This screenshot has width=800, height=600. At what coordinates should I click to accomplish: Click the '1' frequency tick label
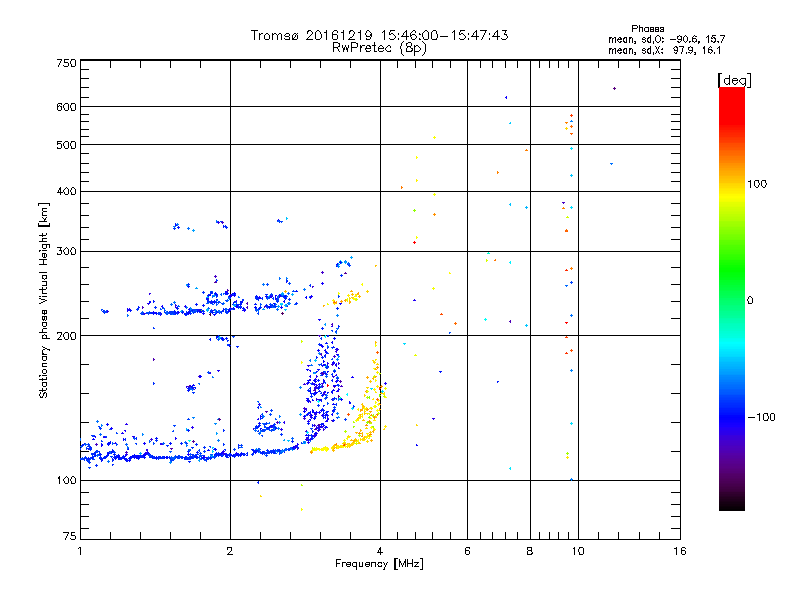tap(80, 551)
